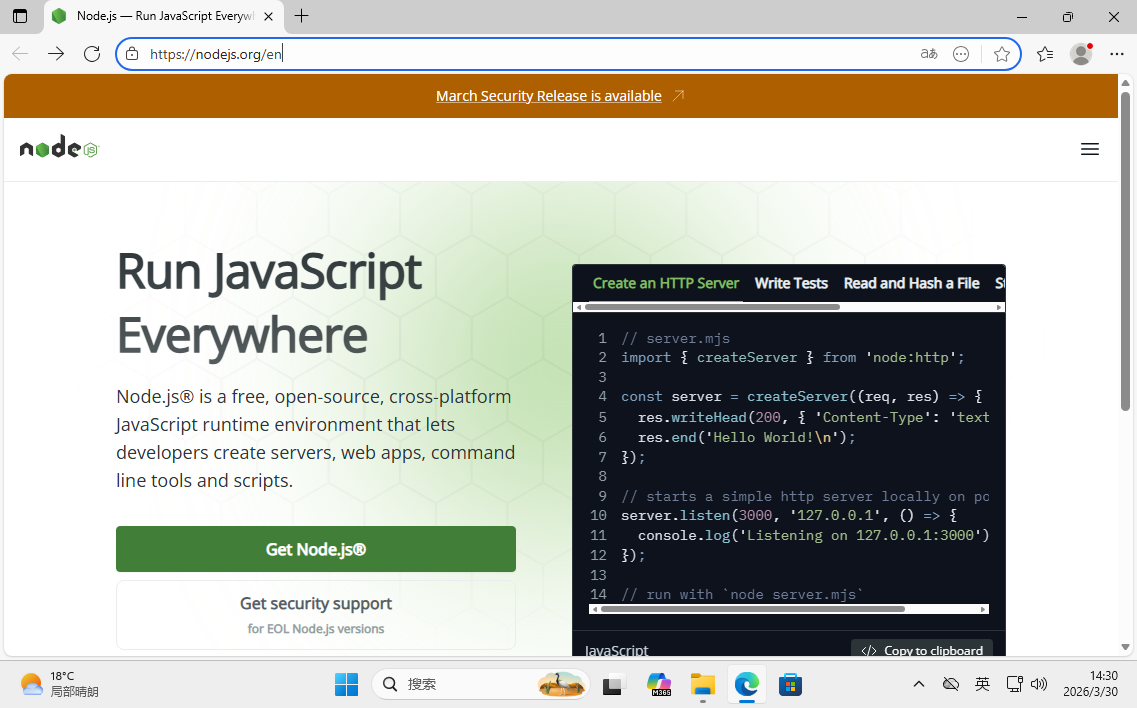The width and height of the screenshot is (1137, 708).
Task: Open the weather widget showing 18°C
Action: coord(59,684)
